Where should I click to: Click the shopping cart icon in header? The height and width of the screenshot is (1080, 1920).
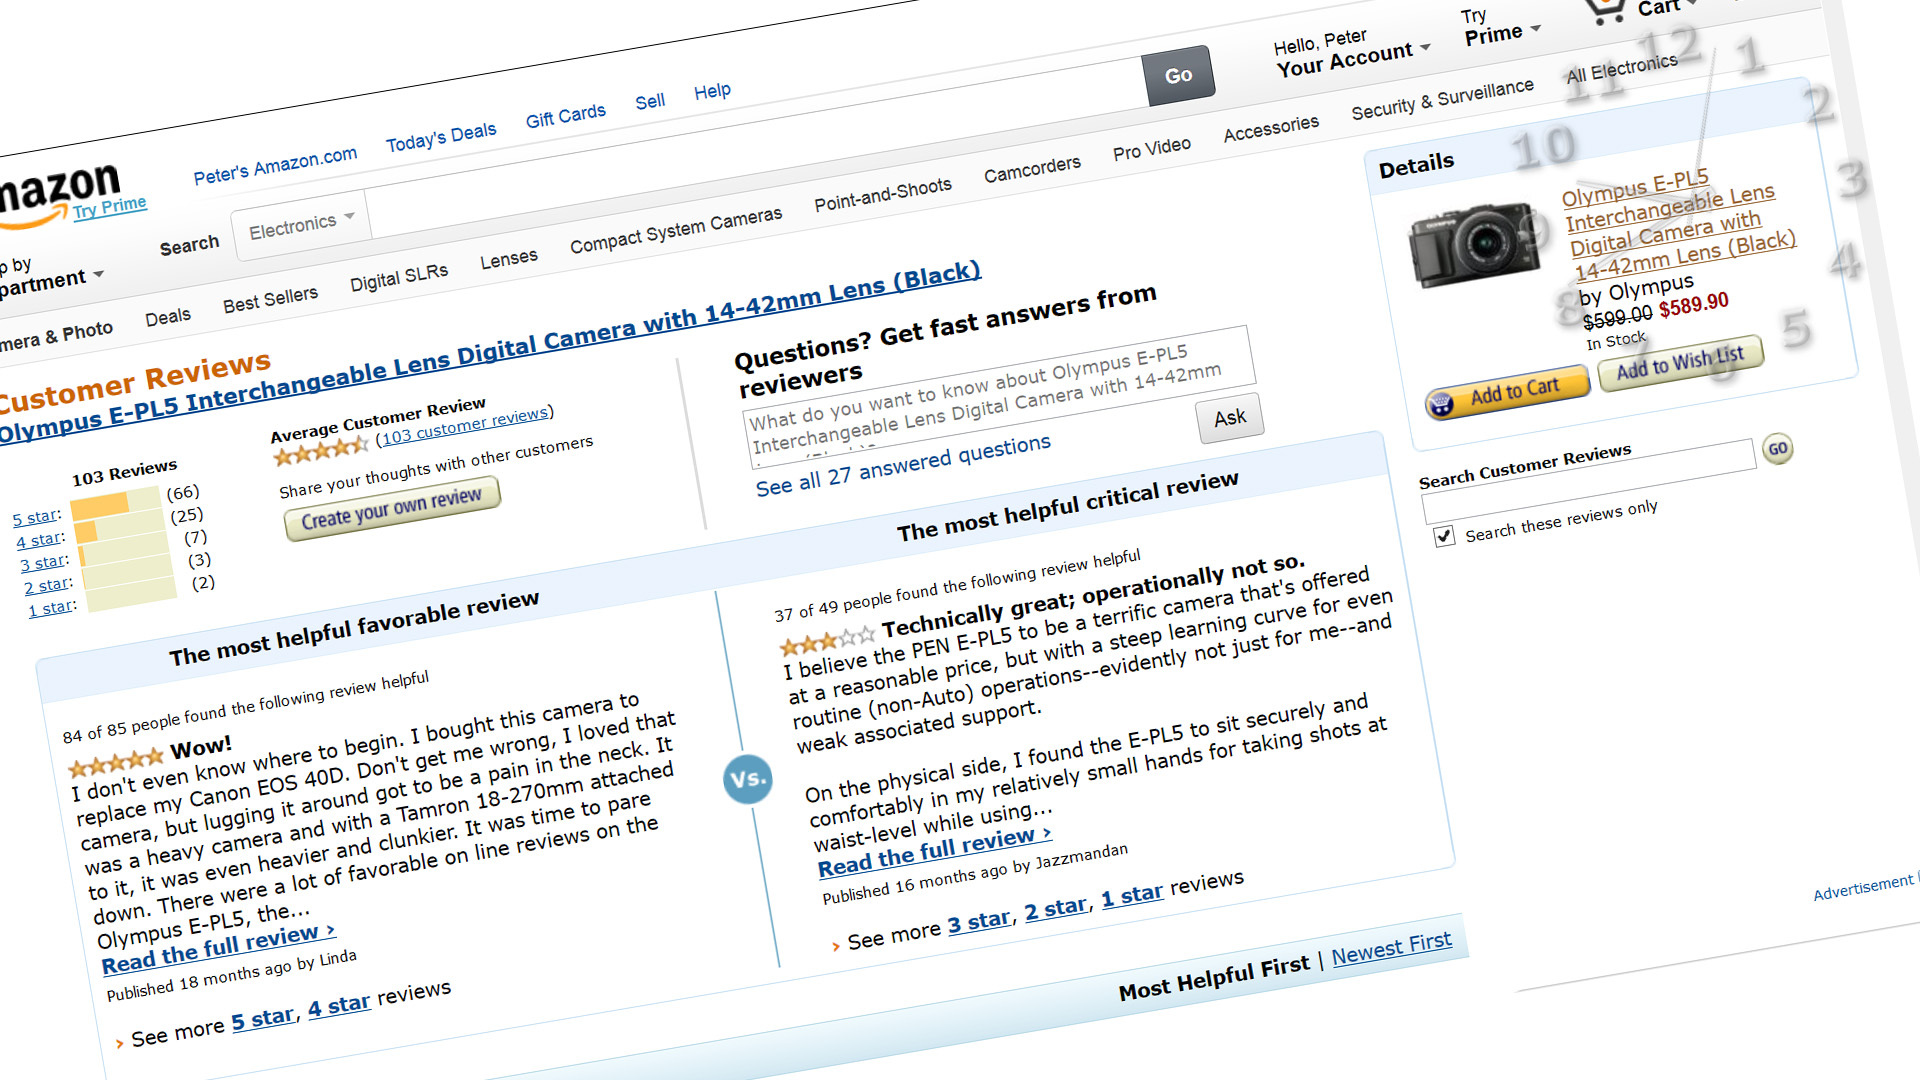click(1606, 10)
